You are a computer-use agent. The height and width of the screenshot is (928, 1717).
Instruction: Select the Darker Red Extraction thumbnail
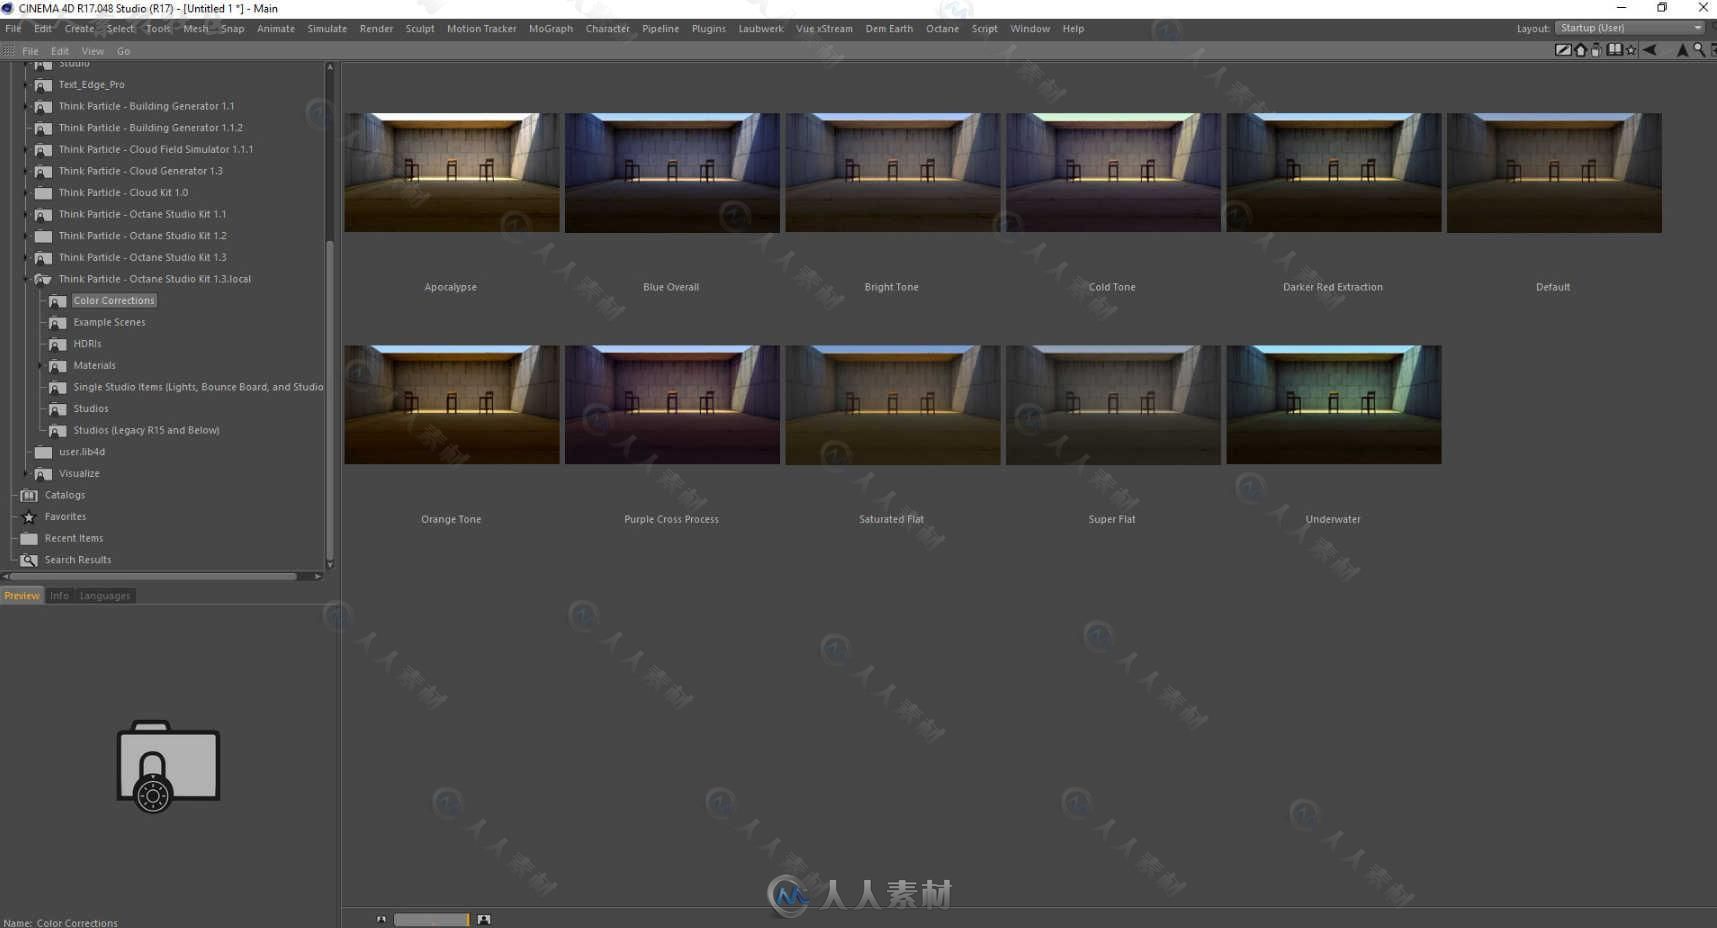pos(1334,172)
